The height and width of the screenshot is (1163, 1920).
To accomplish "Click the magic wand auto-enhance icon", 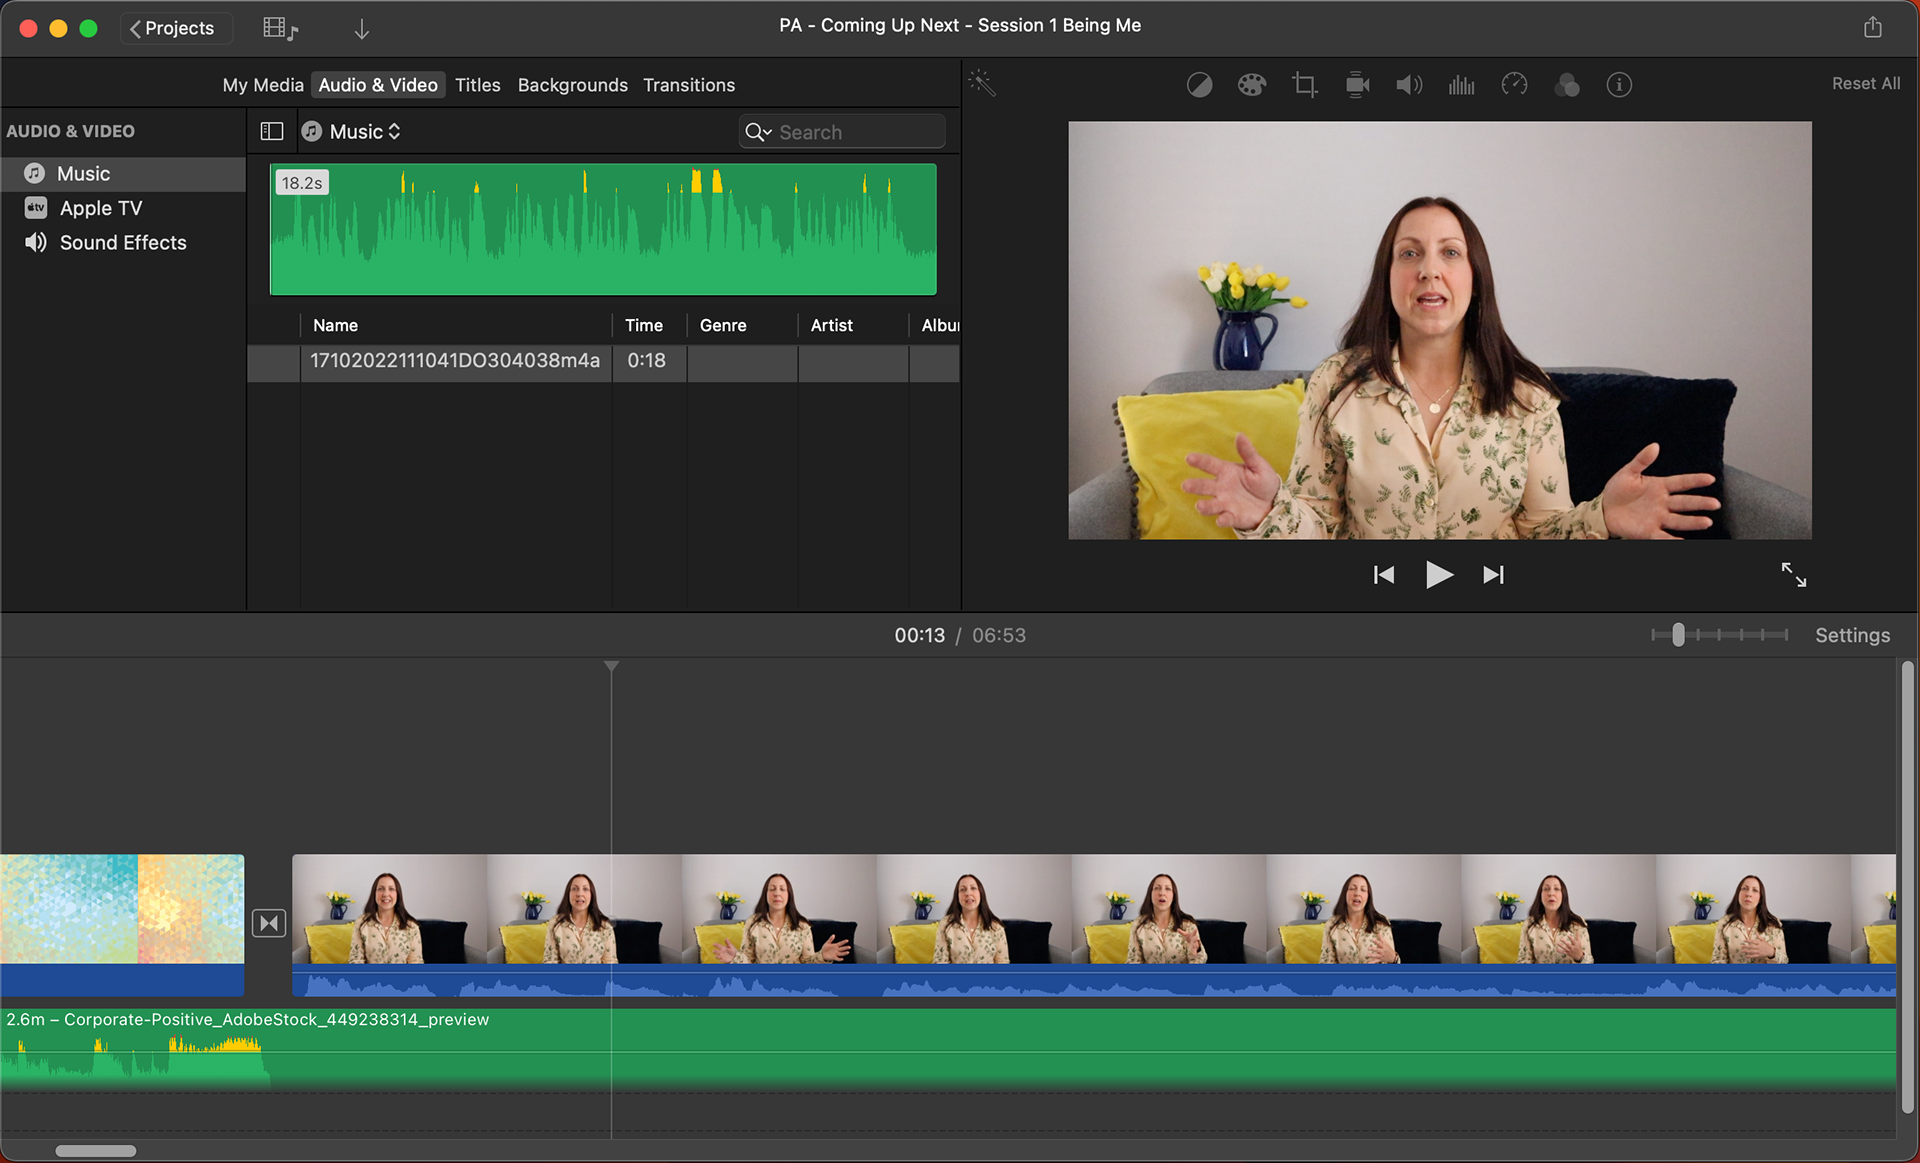I will (x=982, y=84).
